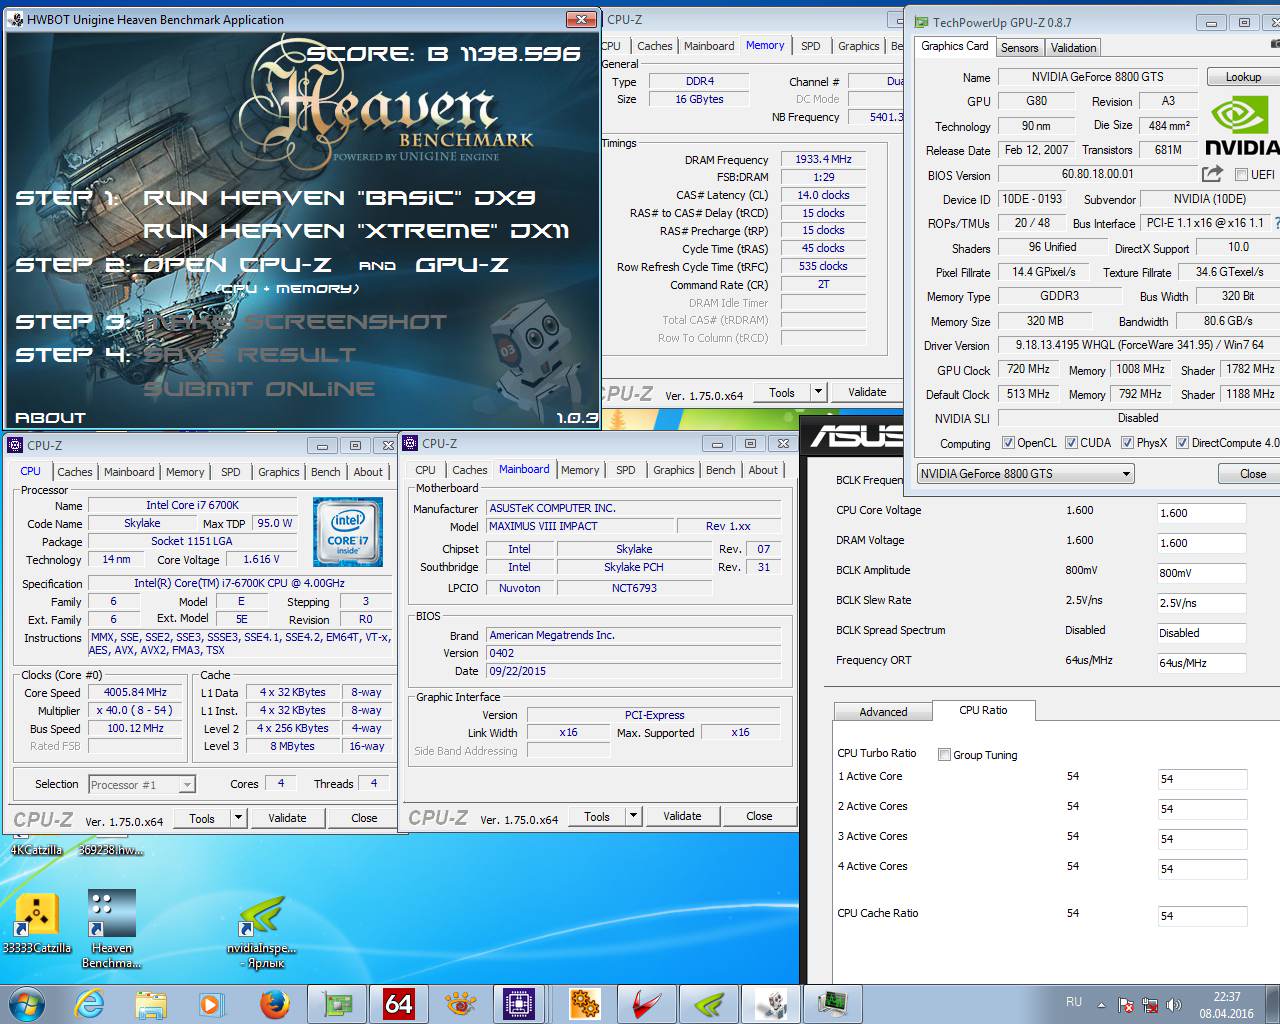Click the NVIDIA logo in GPU-Z
Image resolution: width=1280 pixels, height=1024 pixels.
coord(1243,127)
